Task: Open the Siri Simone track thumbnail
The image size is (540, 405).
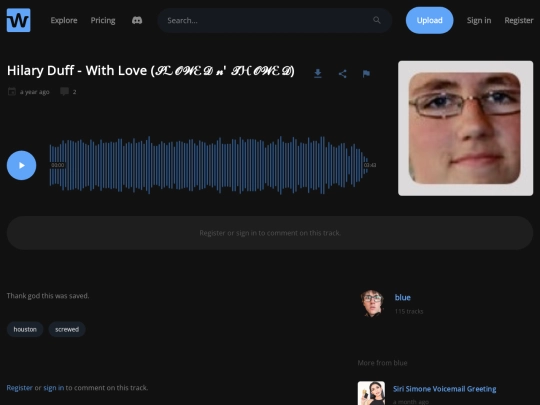Action: coord(371,393)
